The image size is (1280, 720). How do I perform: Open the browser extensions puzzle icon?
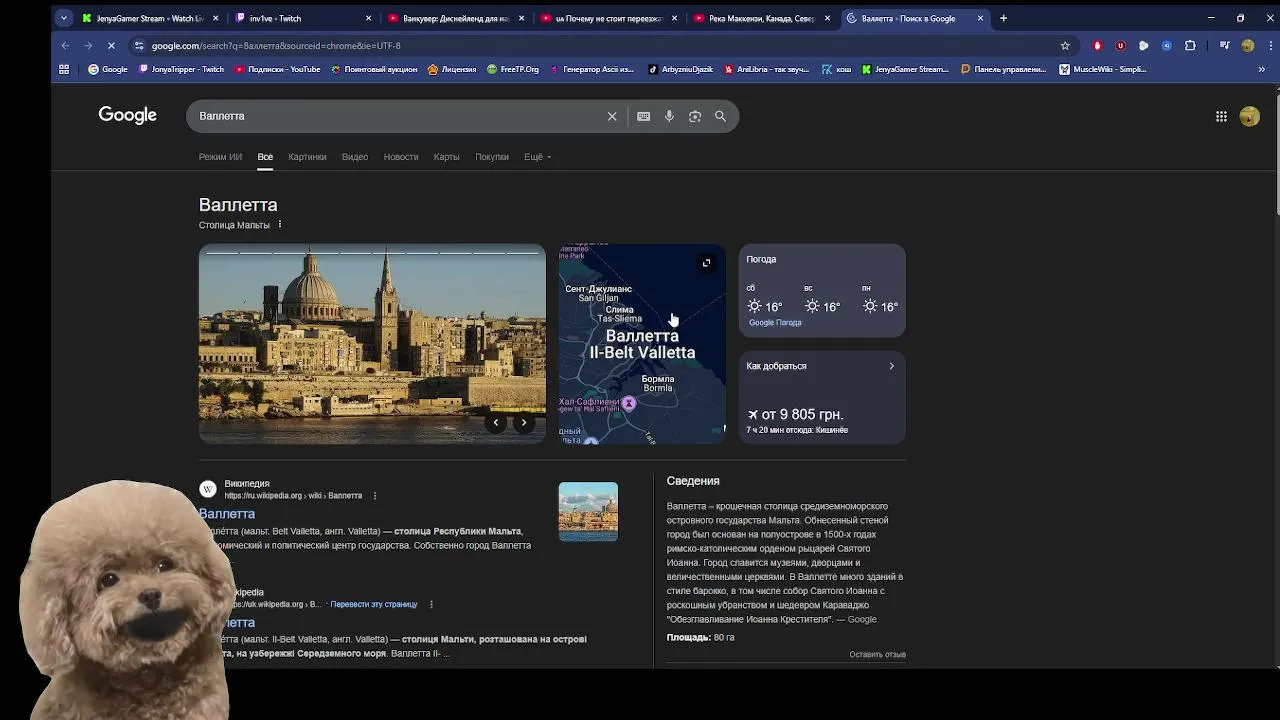1190,45
